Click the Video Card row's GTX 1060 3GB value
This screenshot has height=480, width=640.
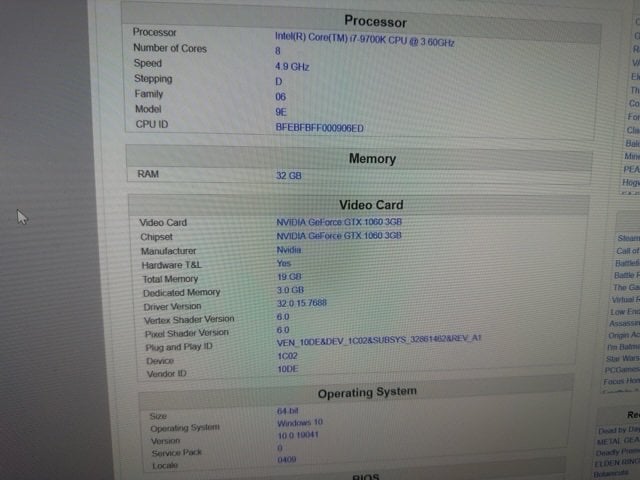339,222
